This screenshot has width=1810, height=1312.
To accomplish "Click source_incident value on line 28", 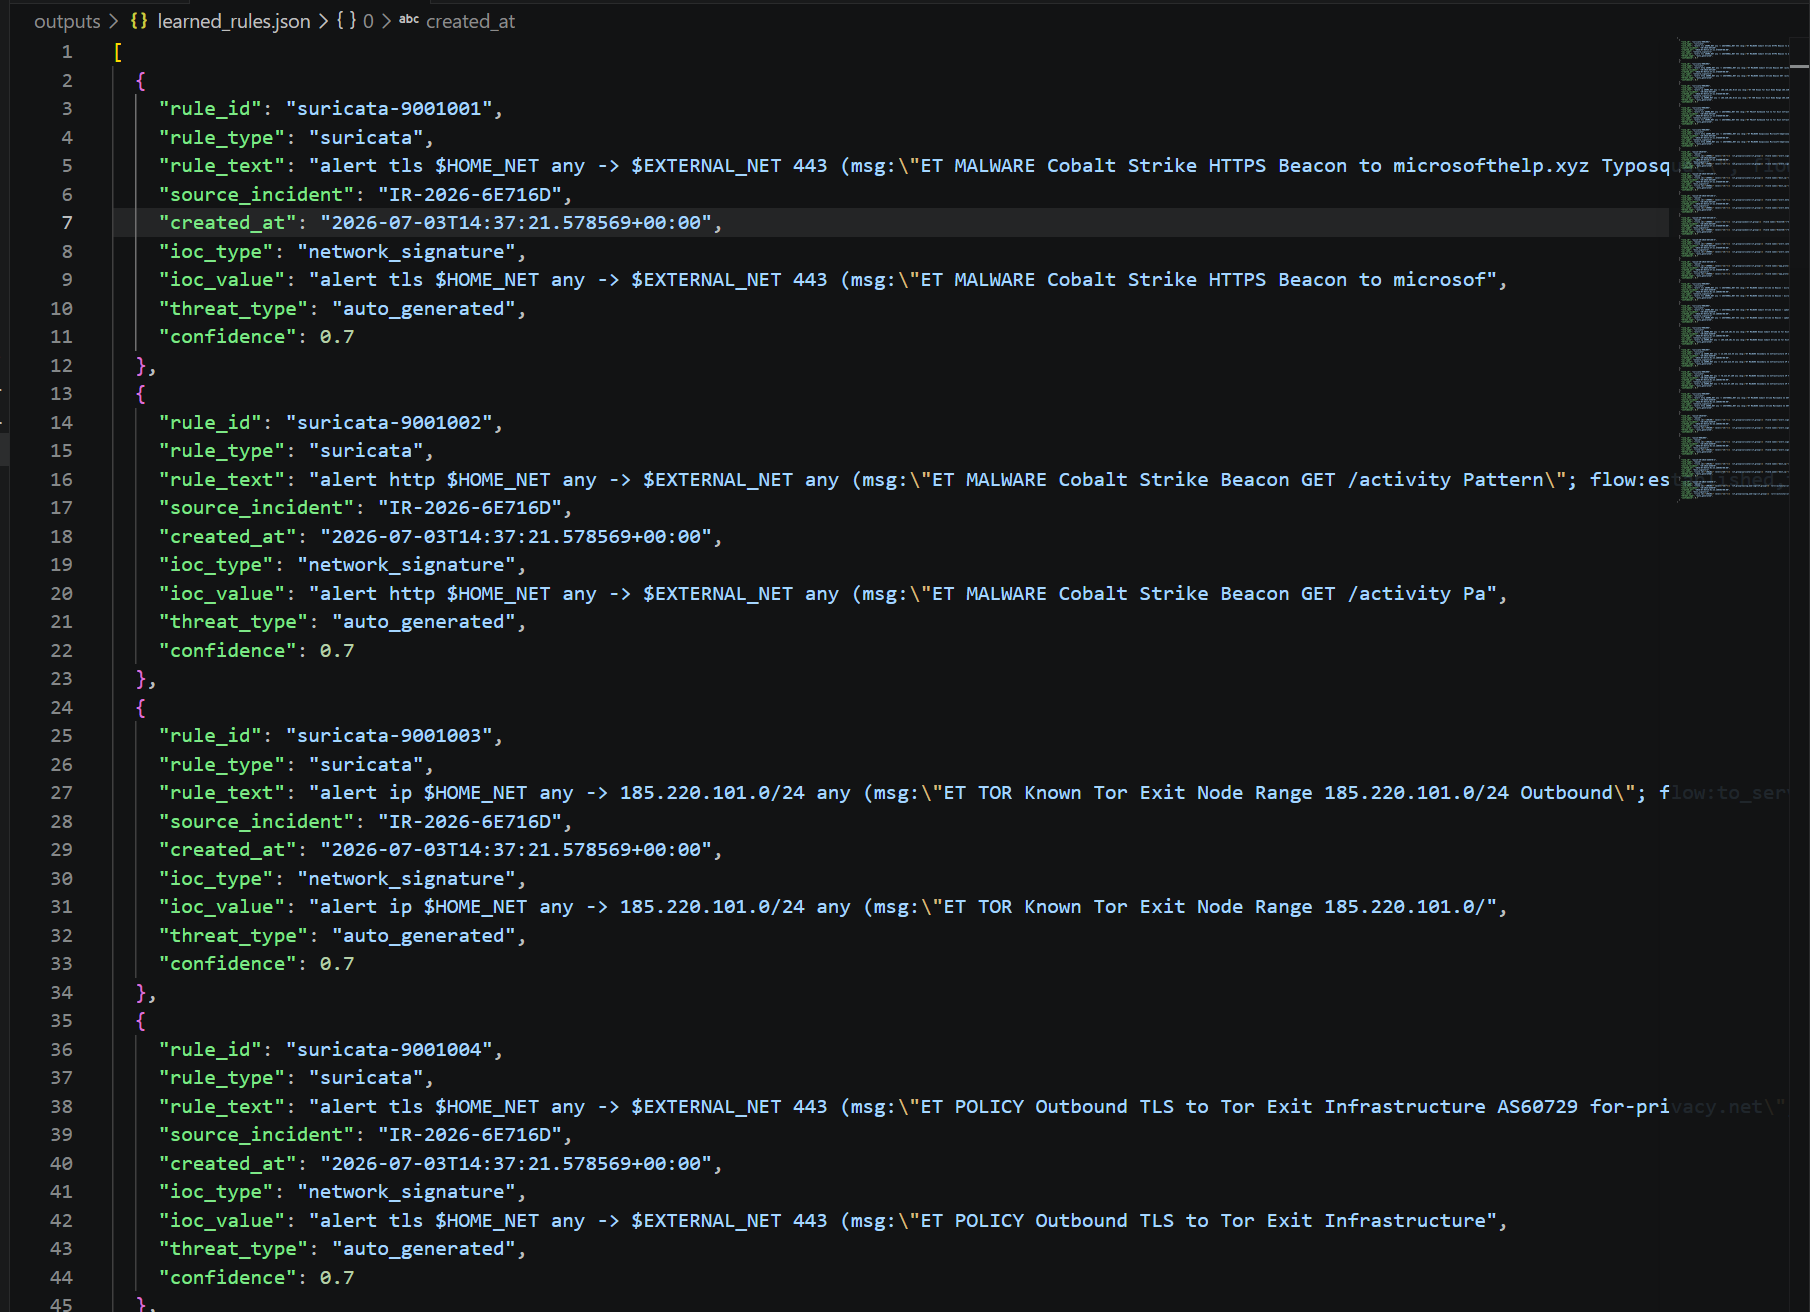I will (470, 822).
